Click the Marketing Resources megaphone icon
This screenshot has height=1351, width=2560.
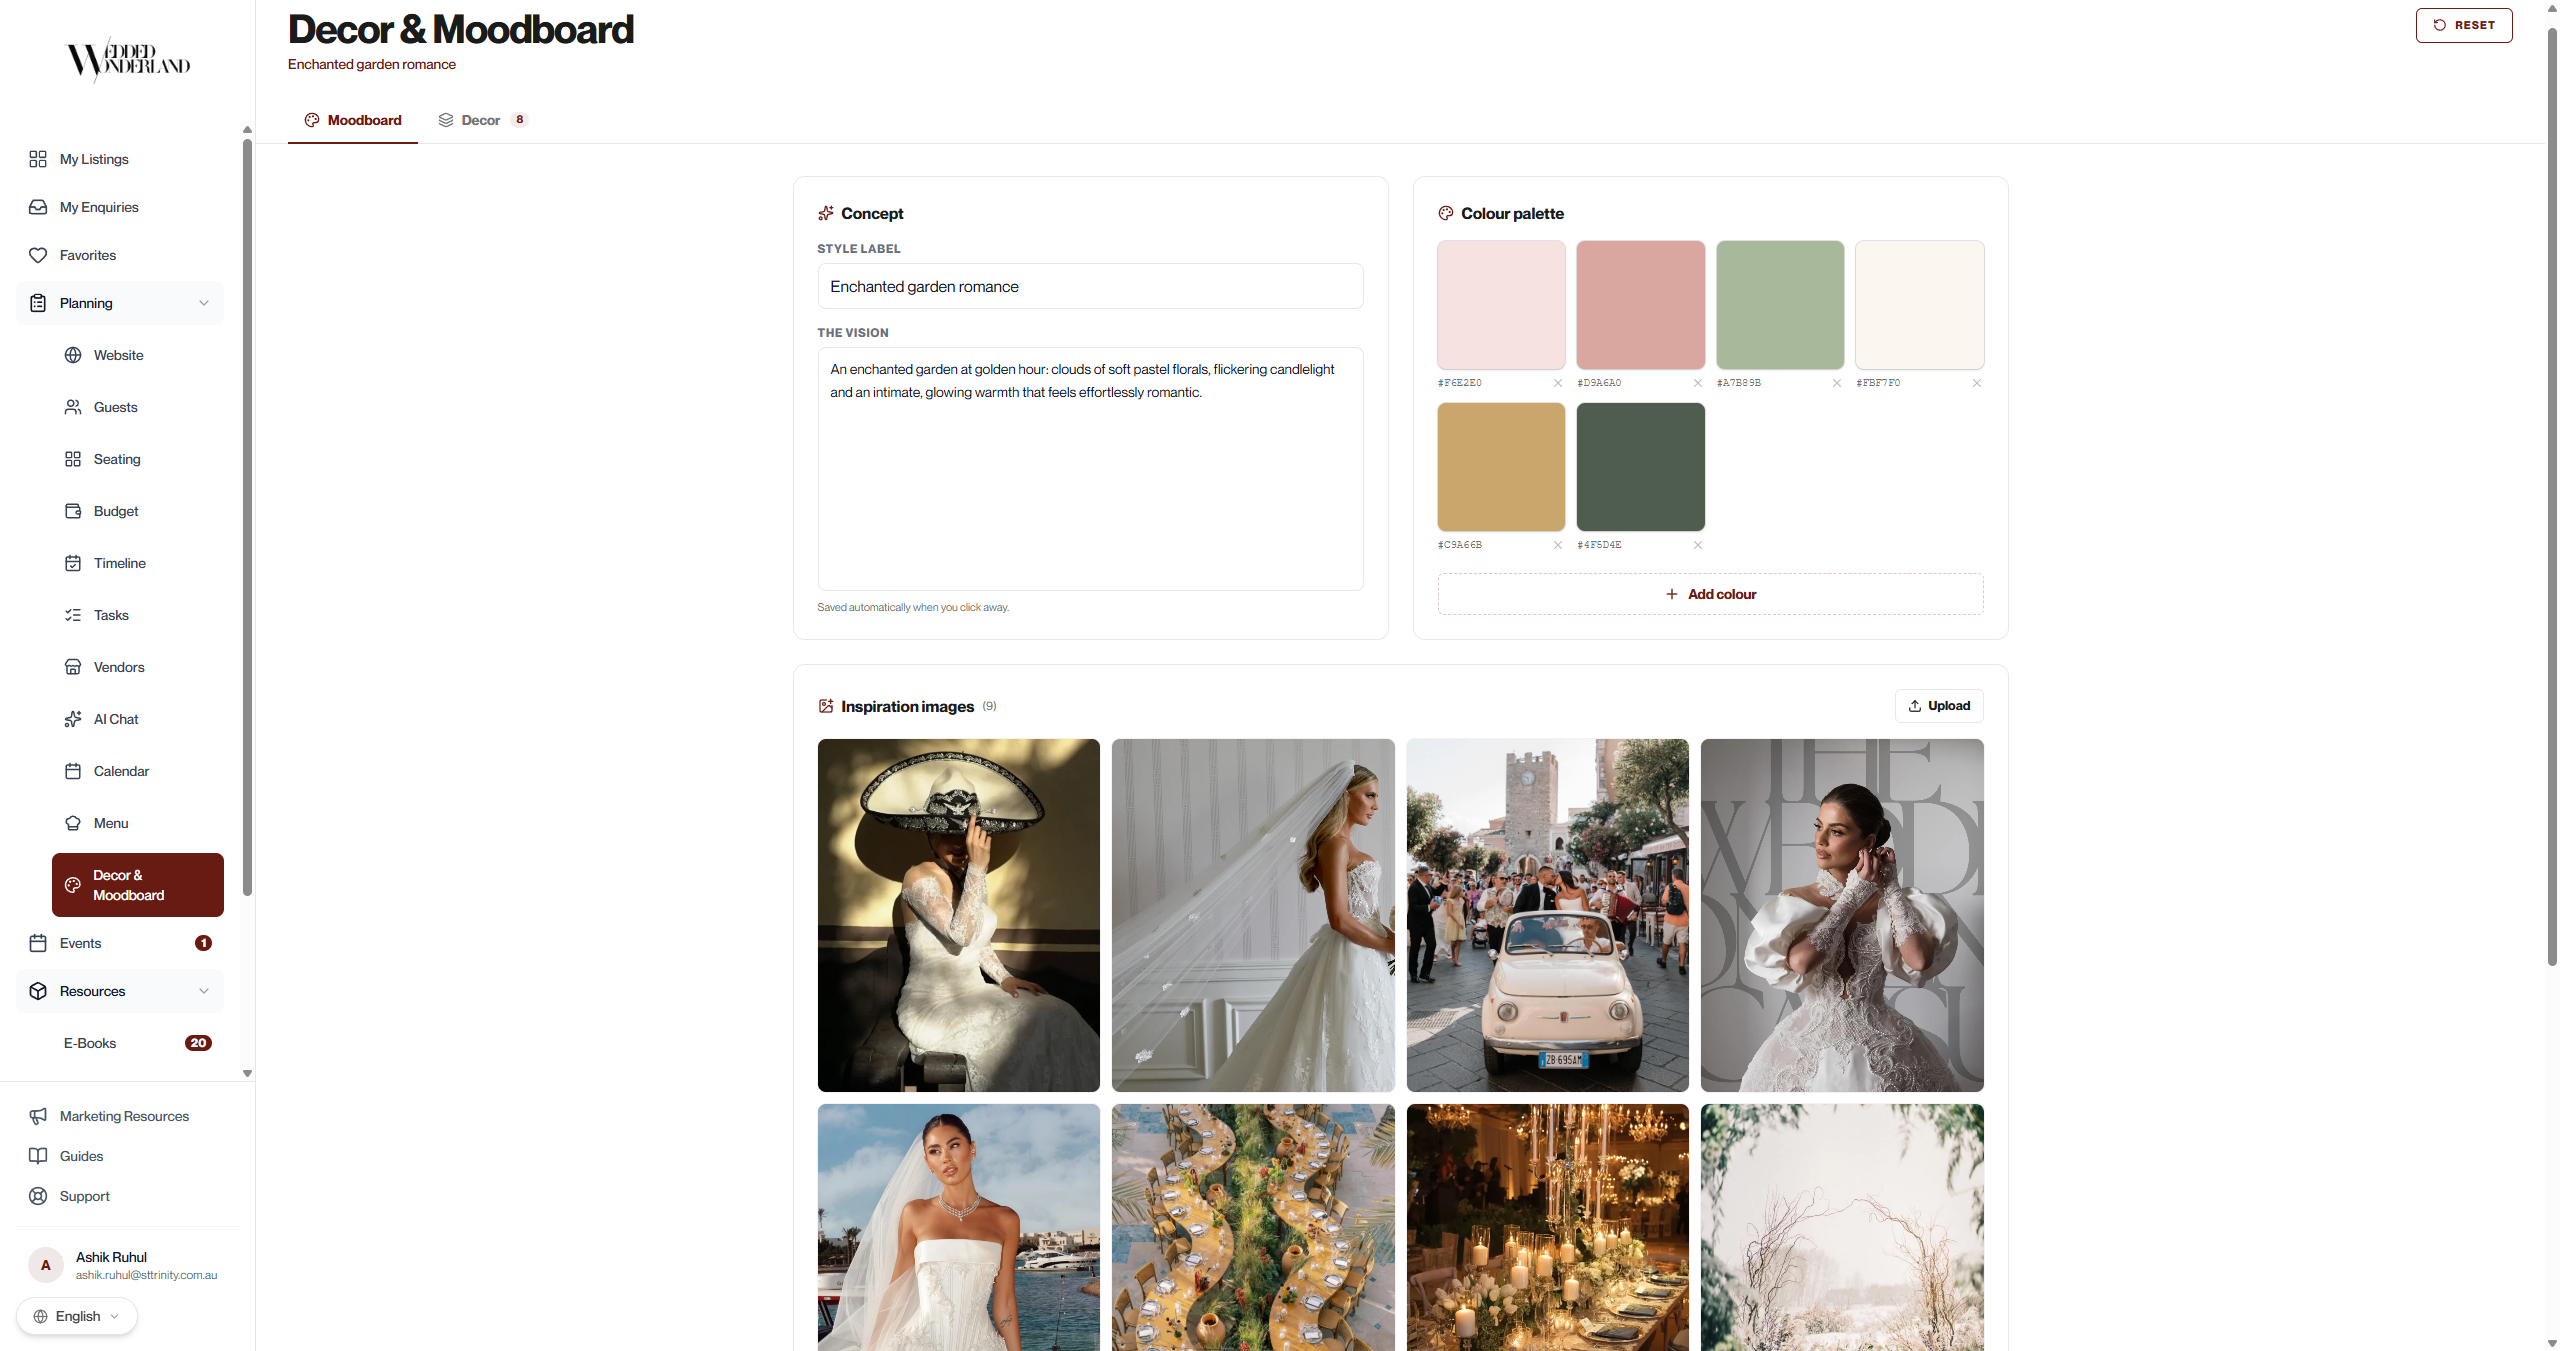tap(38, 1116)
